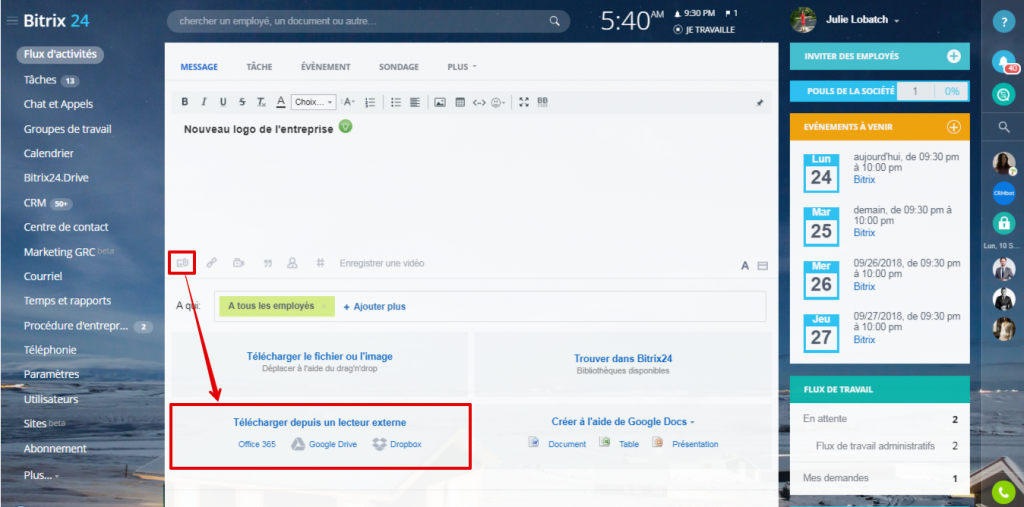Open the text alignment options
The image size is (1024, 507).
tap(415, 102)
